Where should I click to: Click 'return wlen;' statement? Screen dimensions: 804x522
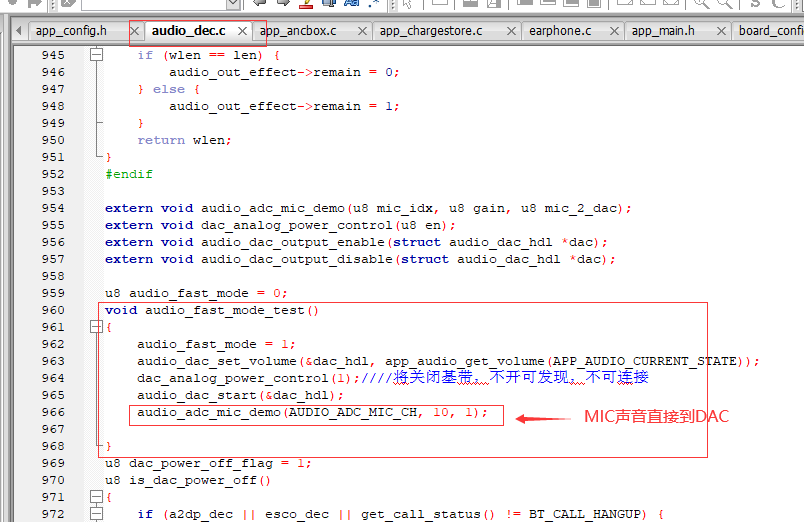pos(185,140)
